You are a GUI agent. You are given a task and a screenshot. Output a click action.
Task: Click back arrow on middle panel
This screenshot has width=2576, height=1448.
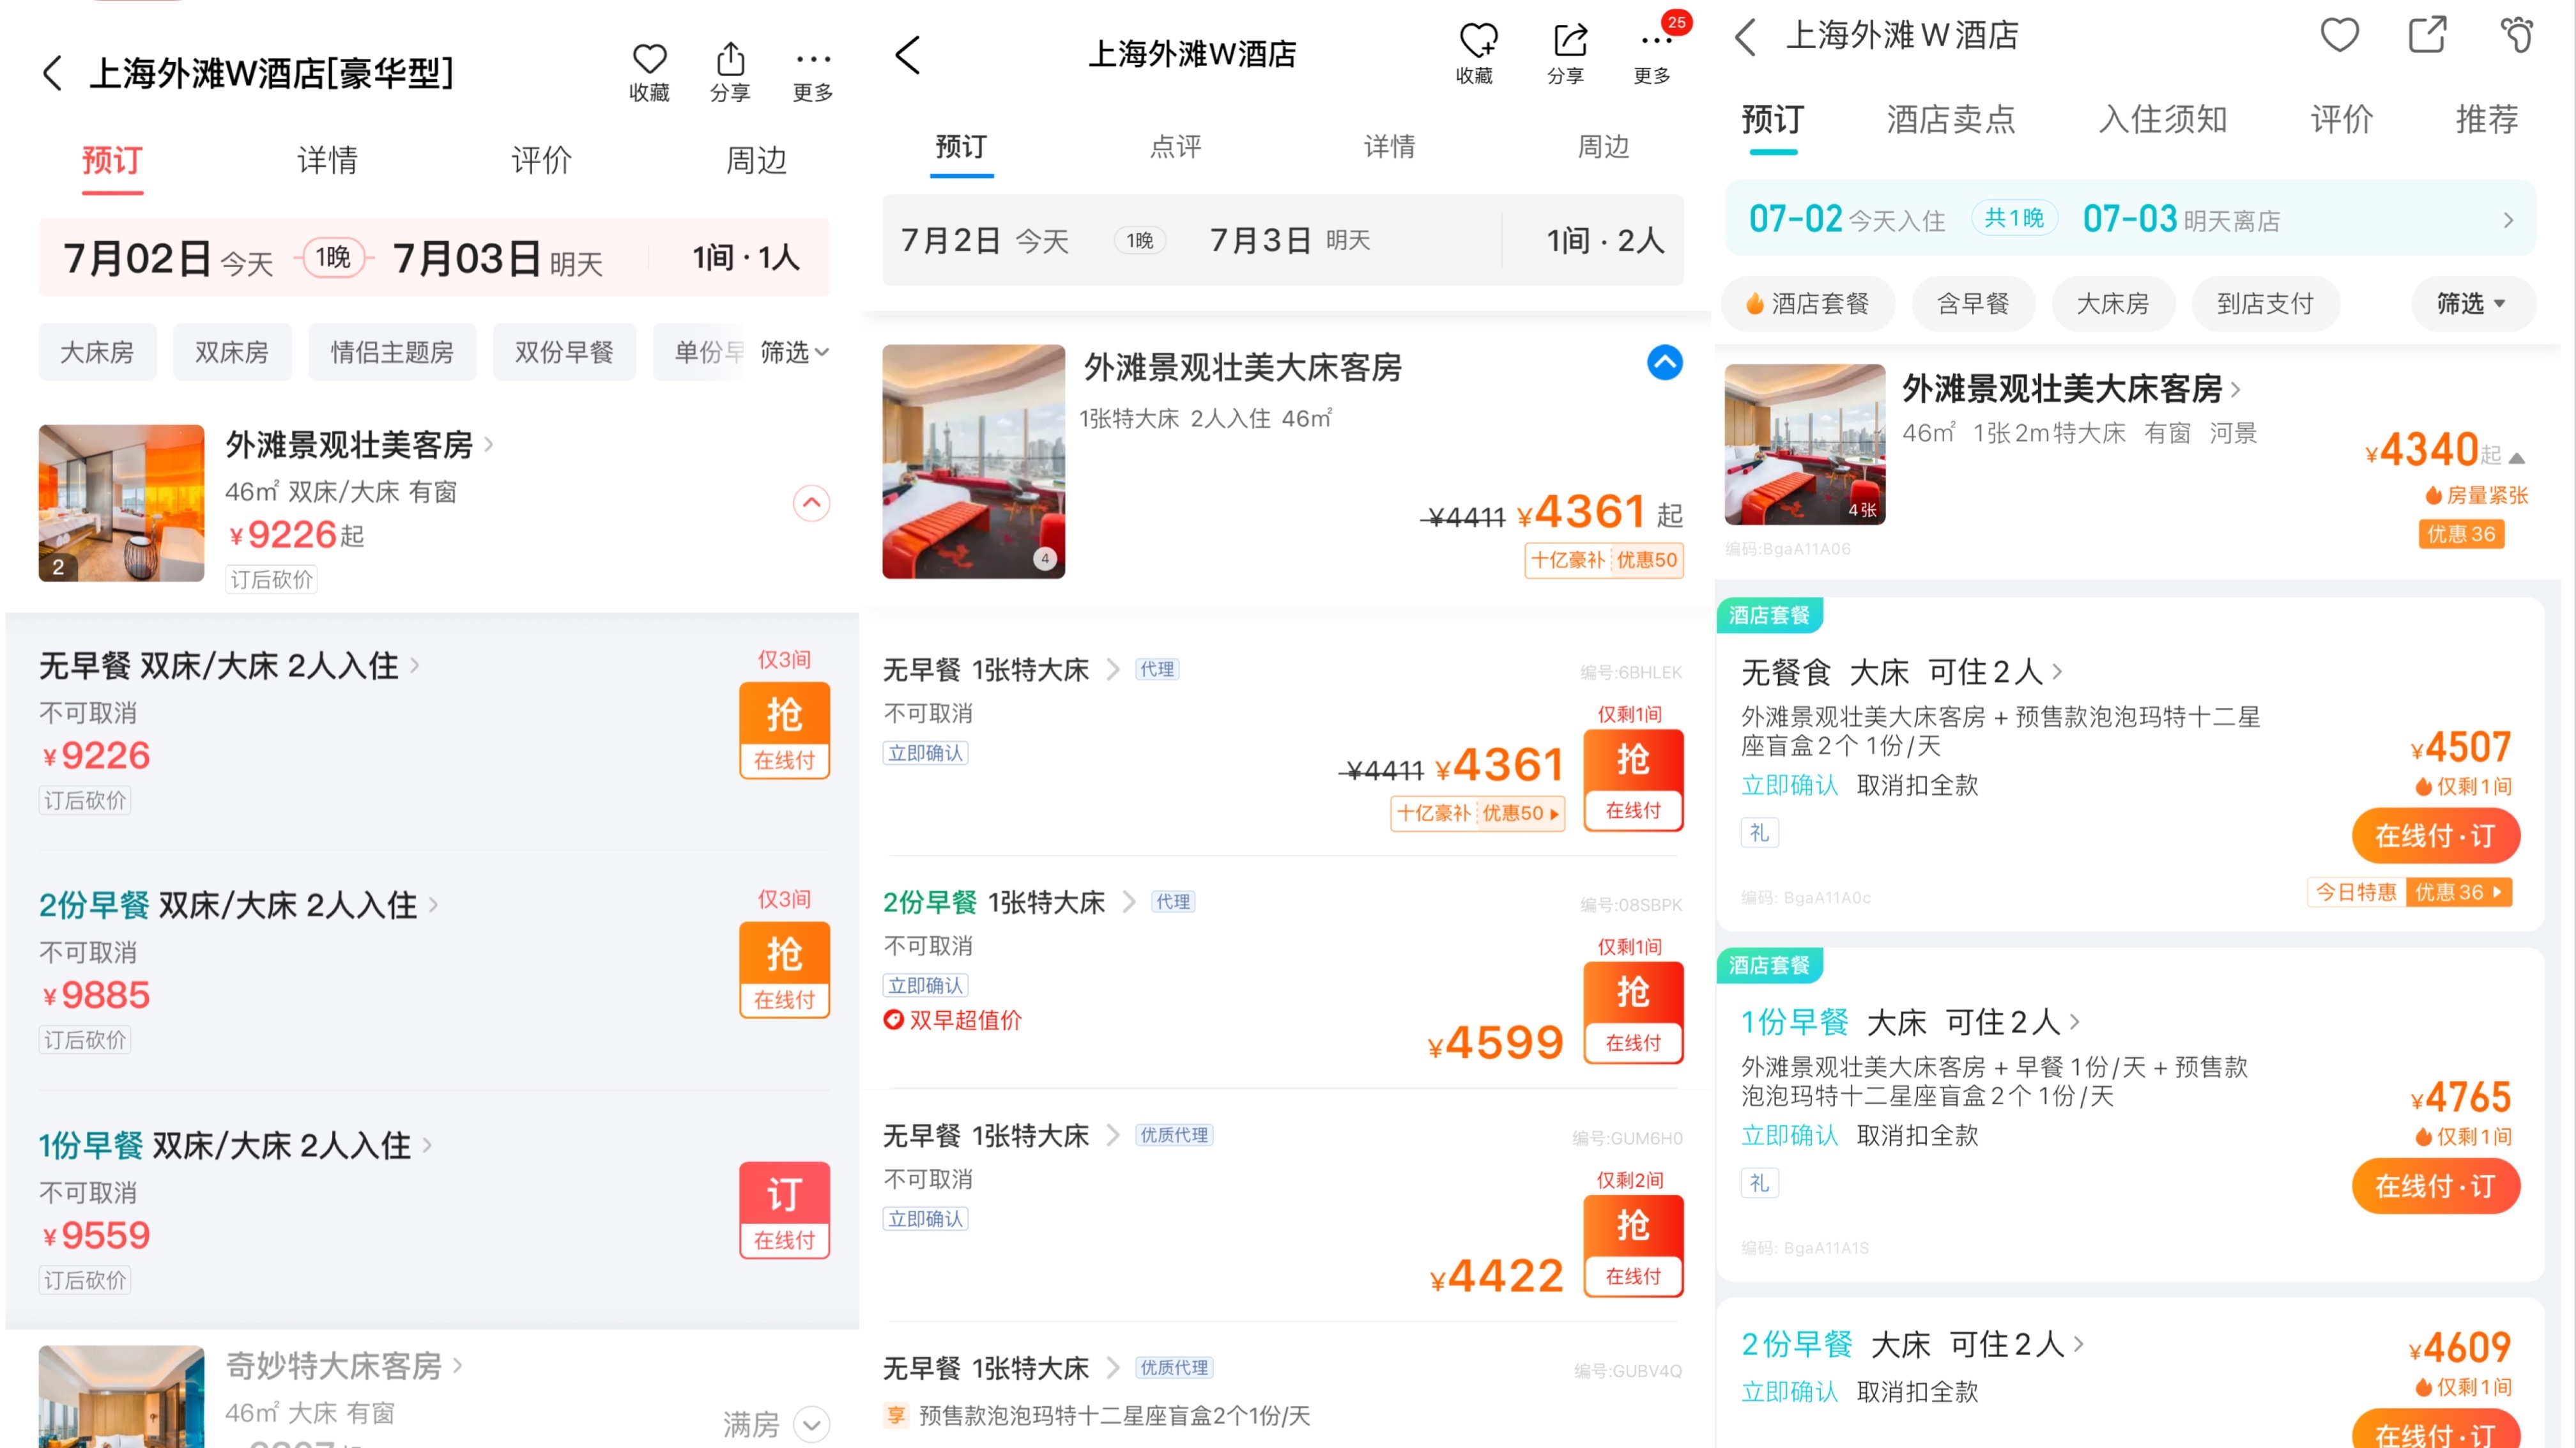[913, 51]
